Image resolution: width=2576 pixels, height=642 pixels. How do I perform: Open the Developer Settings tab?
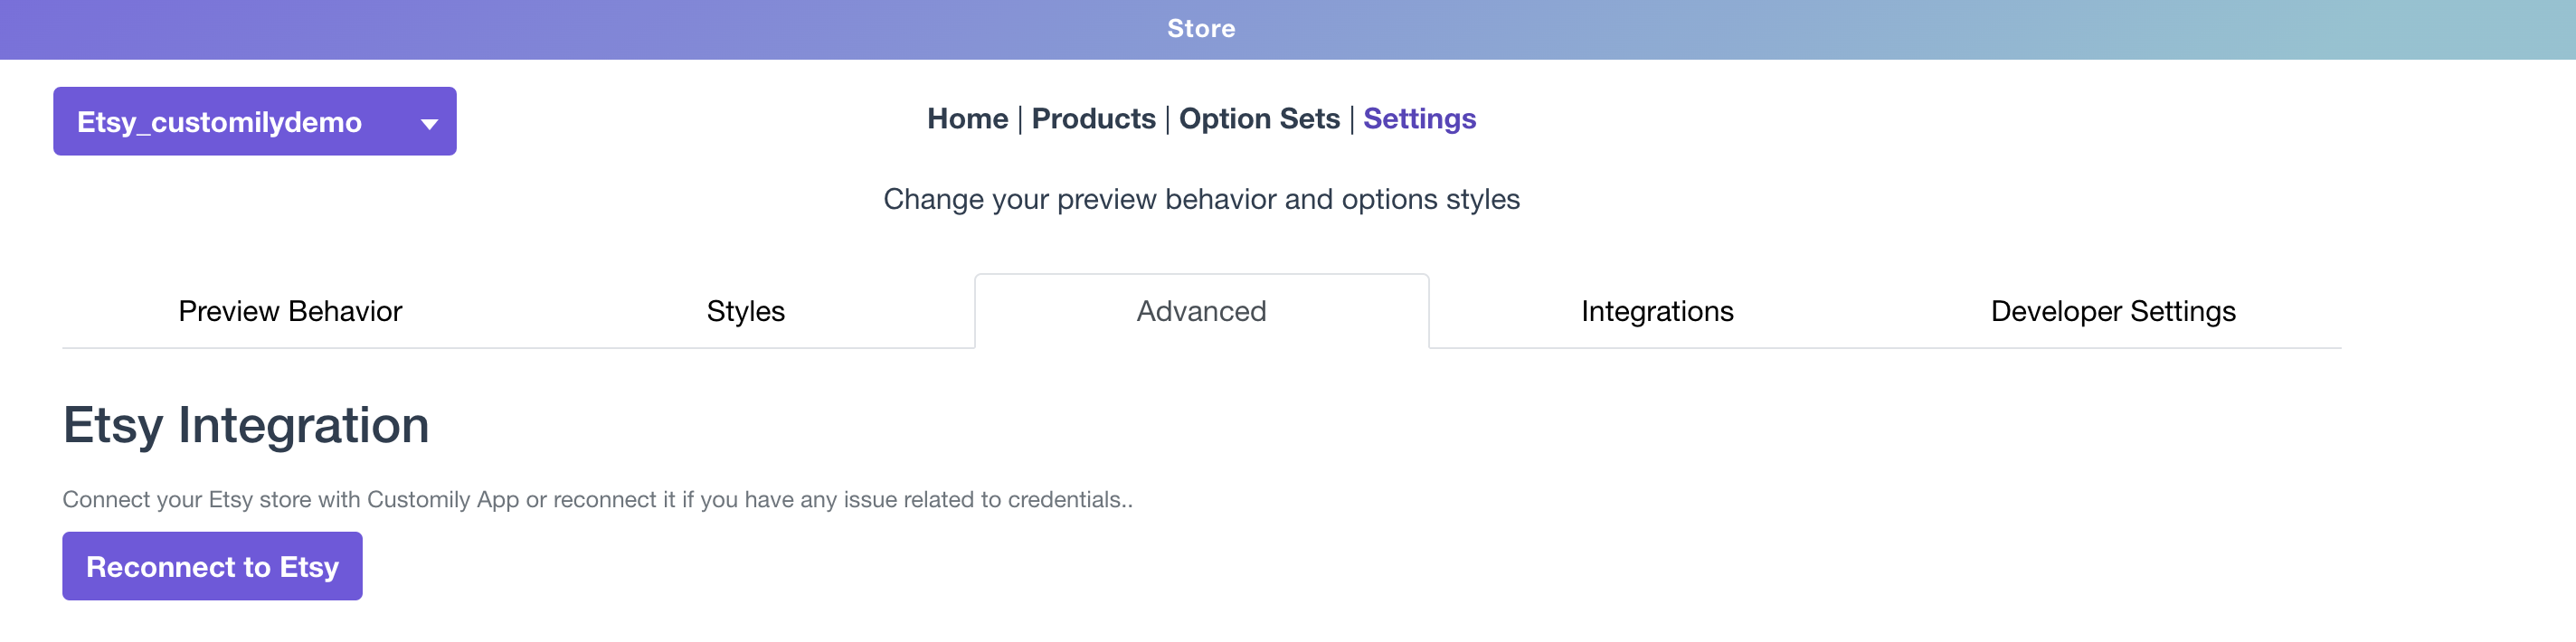[x=2113, y=311]
